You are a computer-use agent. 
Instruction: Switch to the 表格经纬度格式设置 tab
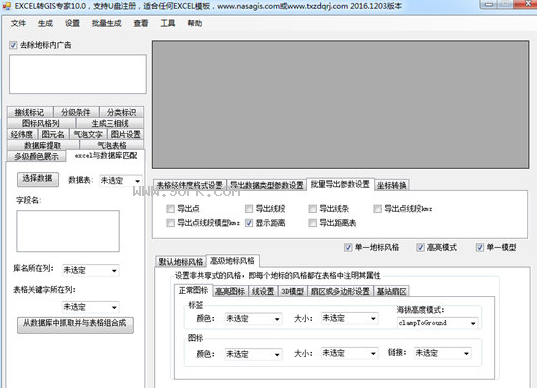point(190,185)
